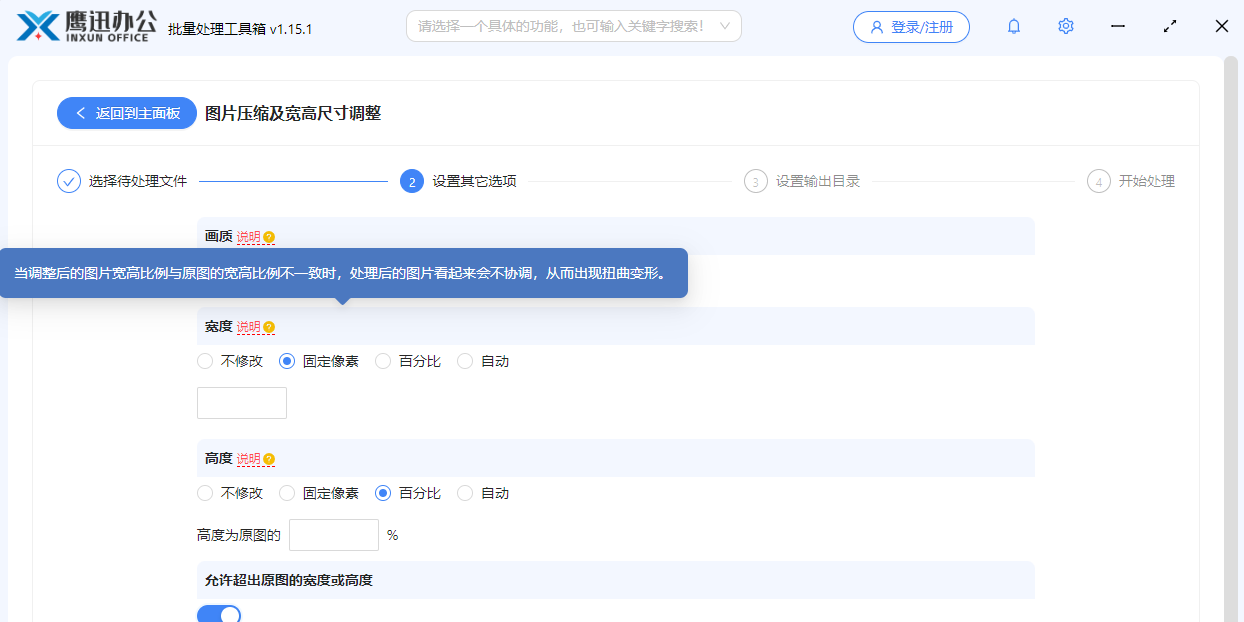Click the help icon beside 高度 说明
This screenshot has height=622, width=1244.
coord(269,459)
